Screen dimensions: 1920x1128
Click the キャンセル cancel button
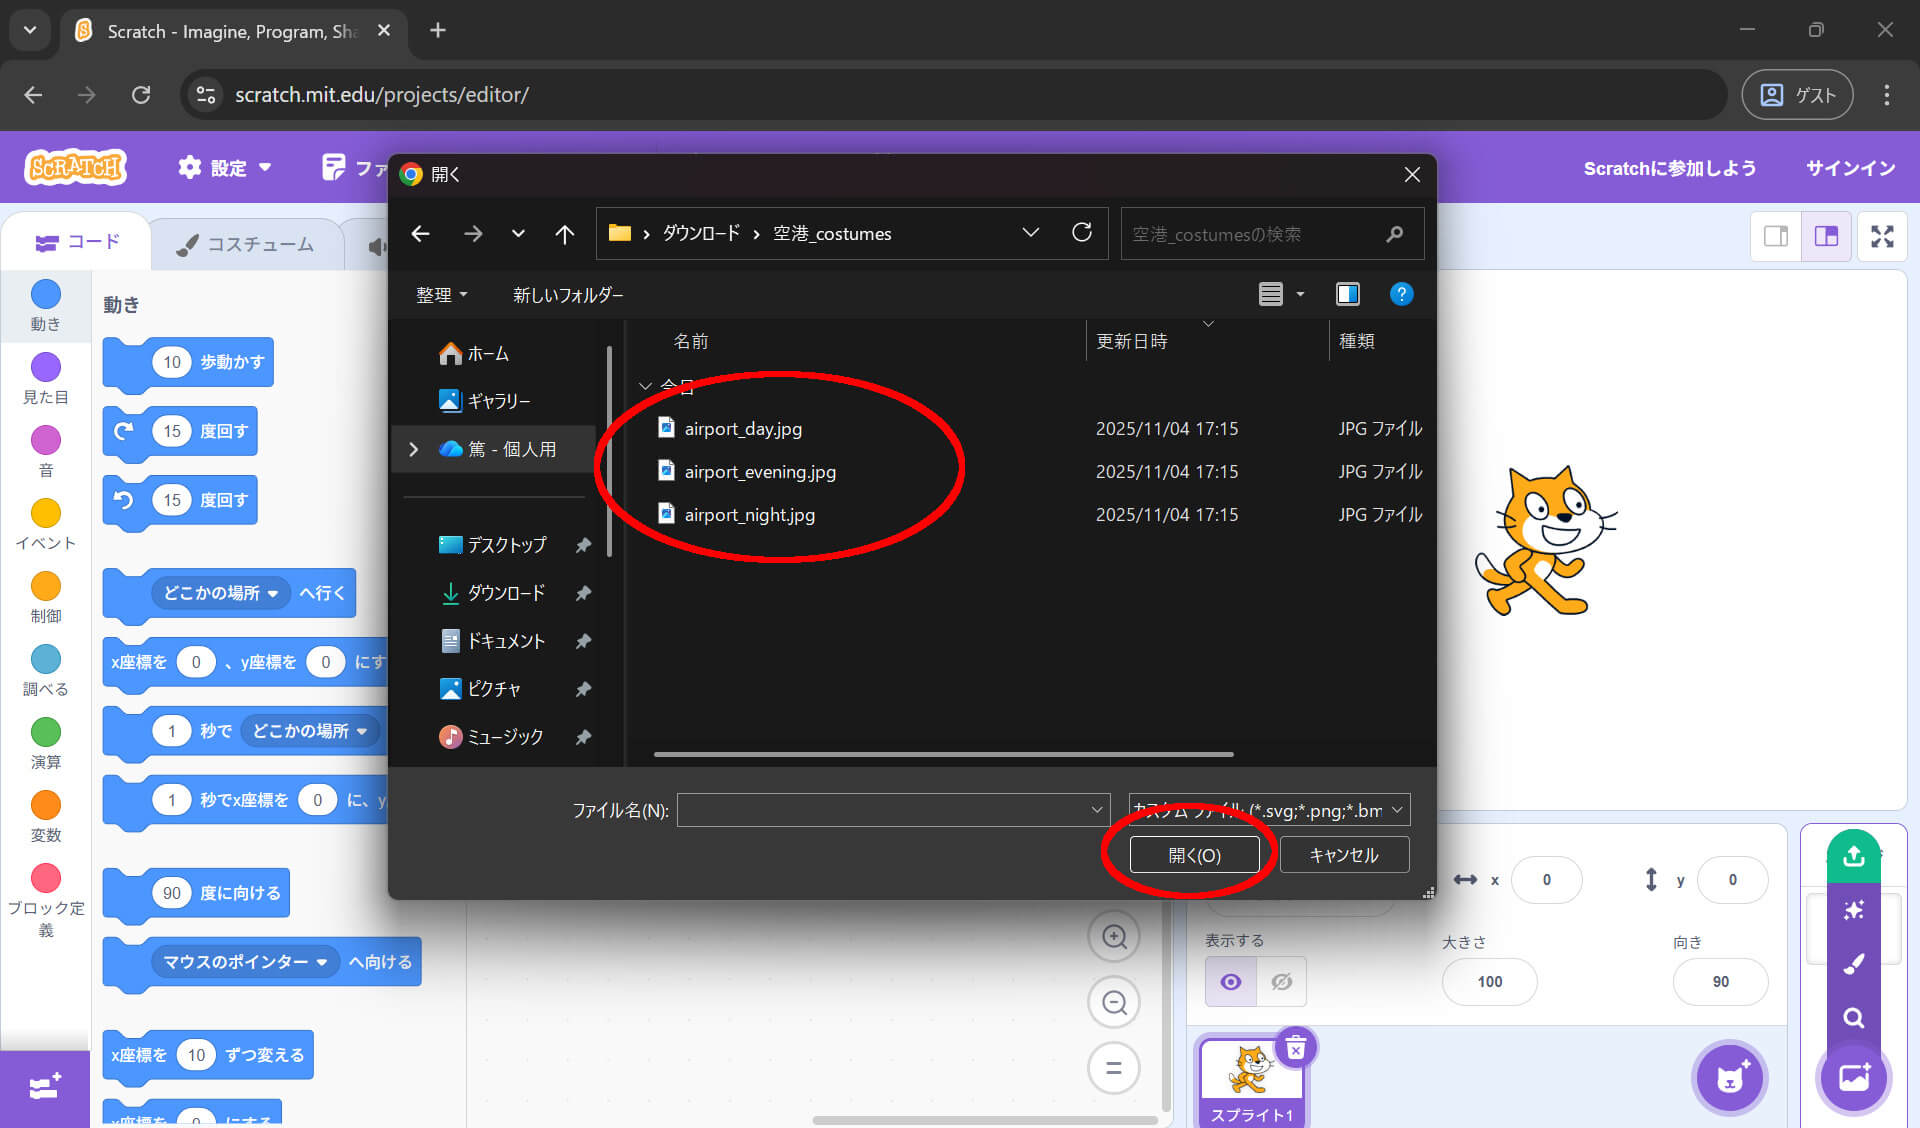(1344, 855)
